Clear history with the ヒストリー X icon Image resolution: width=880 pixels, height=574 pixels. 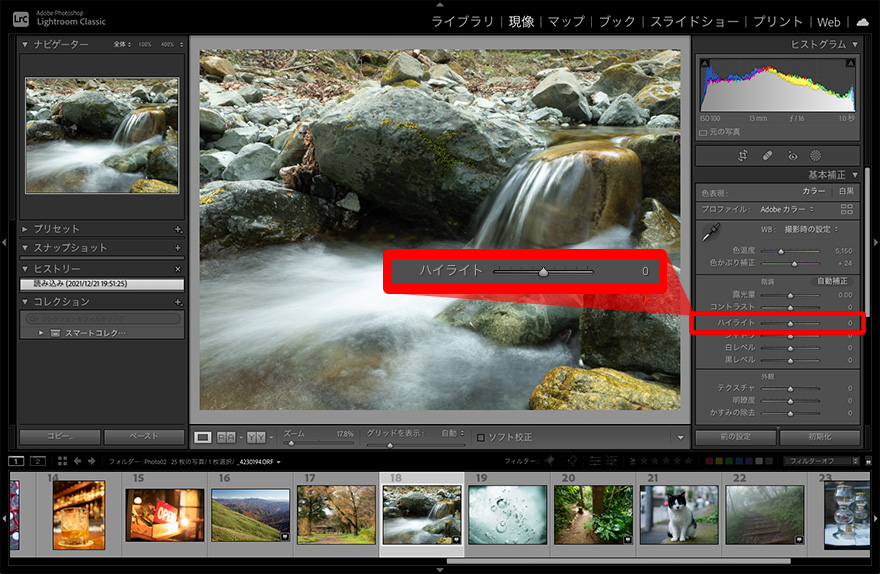[x=178, y=269]
